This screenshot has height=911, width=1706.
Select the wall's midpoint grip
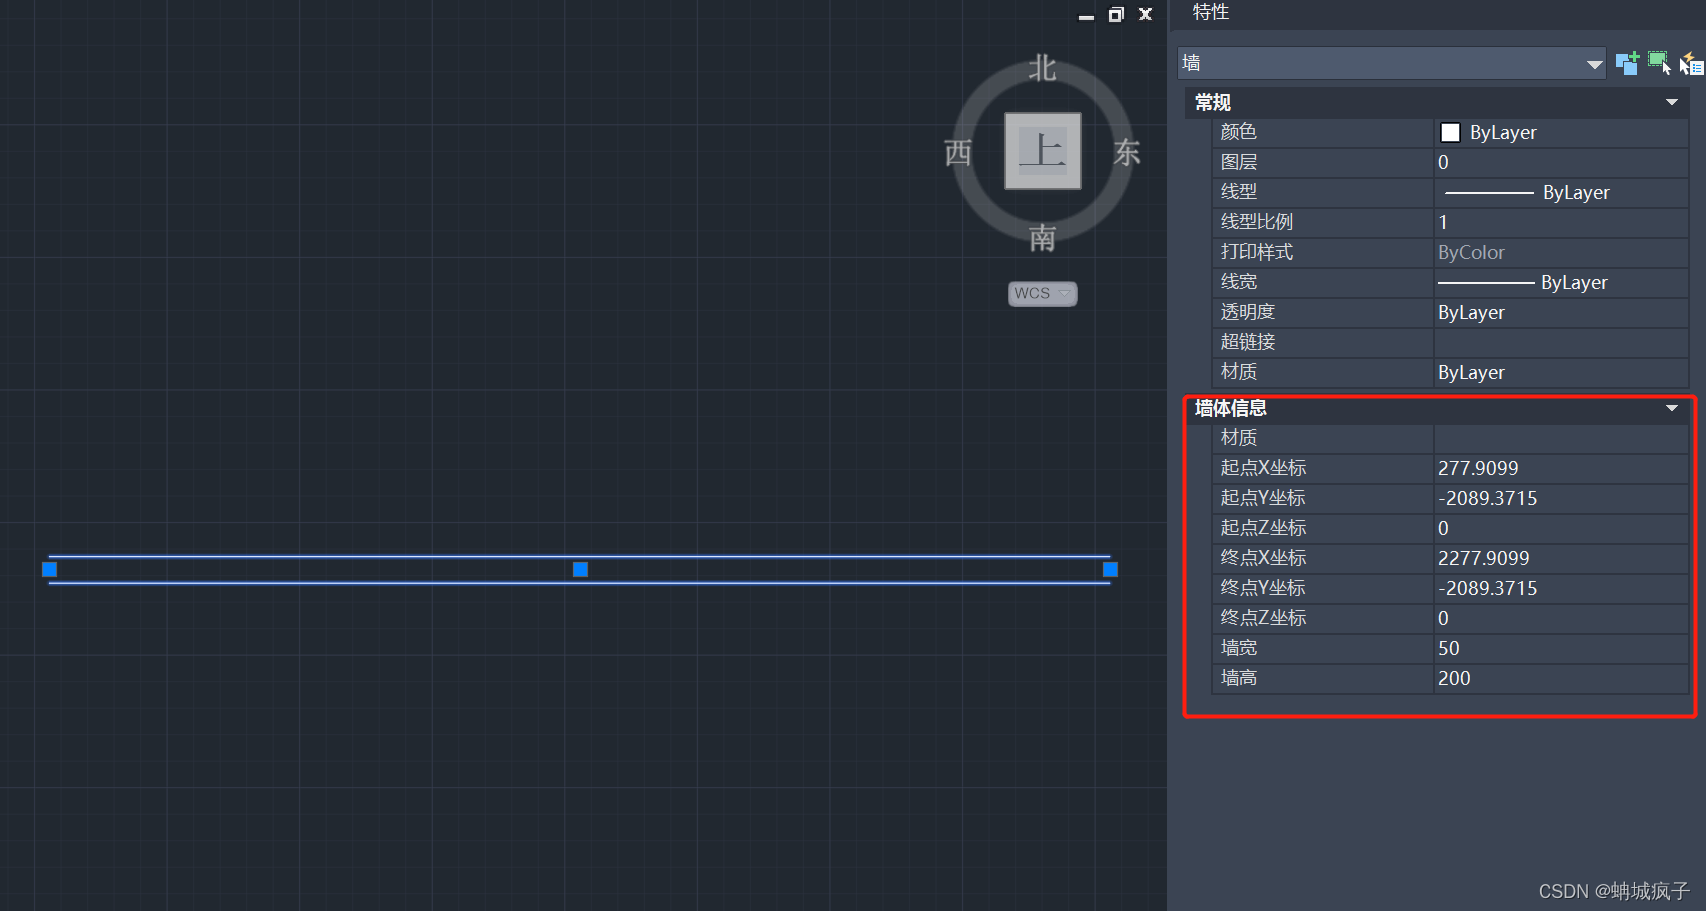[x=580, y=569]
